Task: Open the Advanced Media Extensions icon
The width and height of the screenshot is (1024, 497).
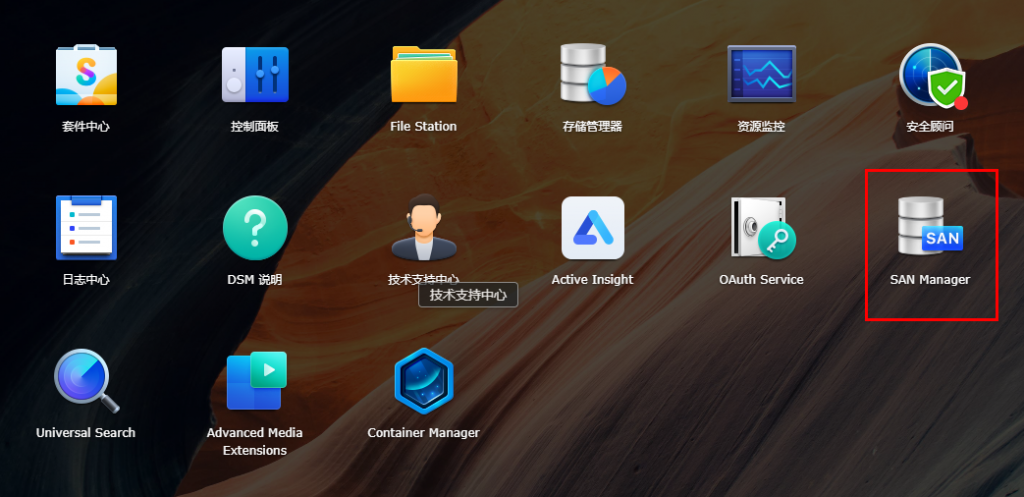Action: tap(256, 381)
